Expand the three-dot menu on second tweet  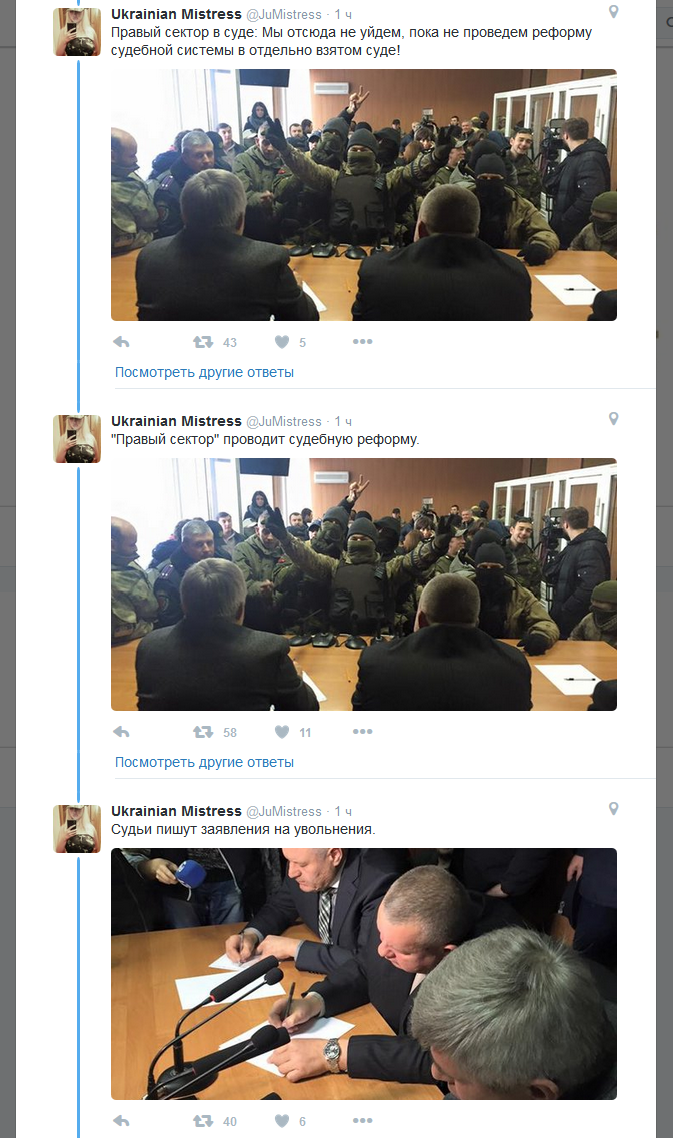pos(362,732)
